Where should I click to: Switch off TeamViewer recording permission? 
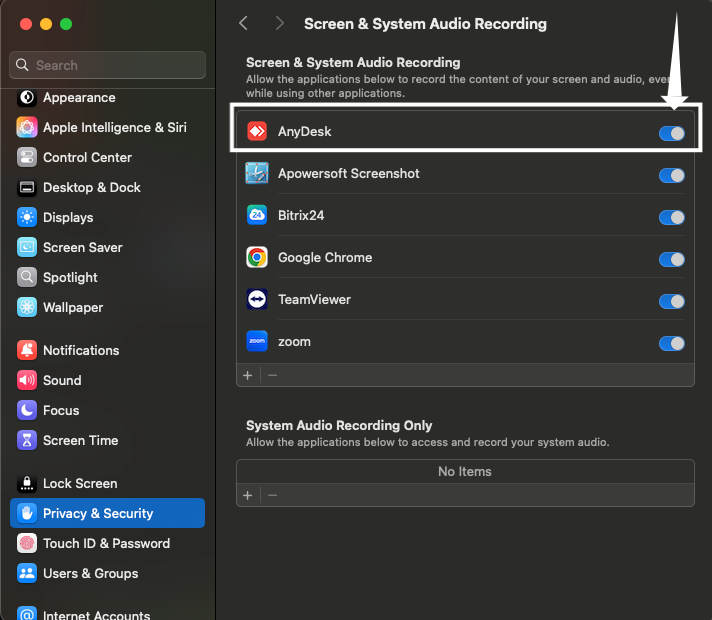click(x=671, y=301)
